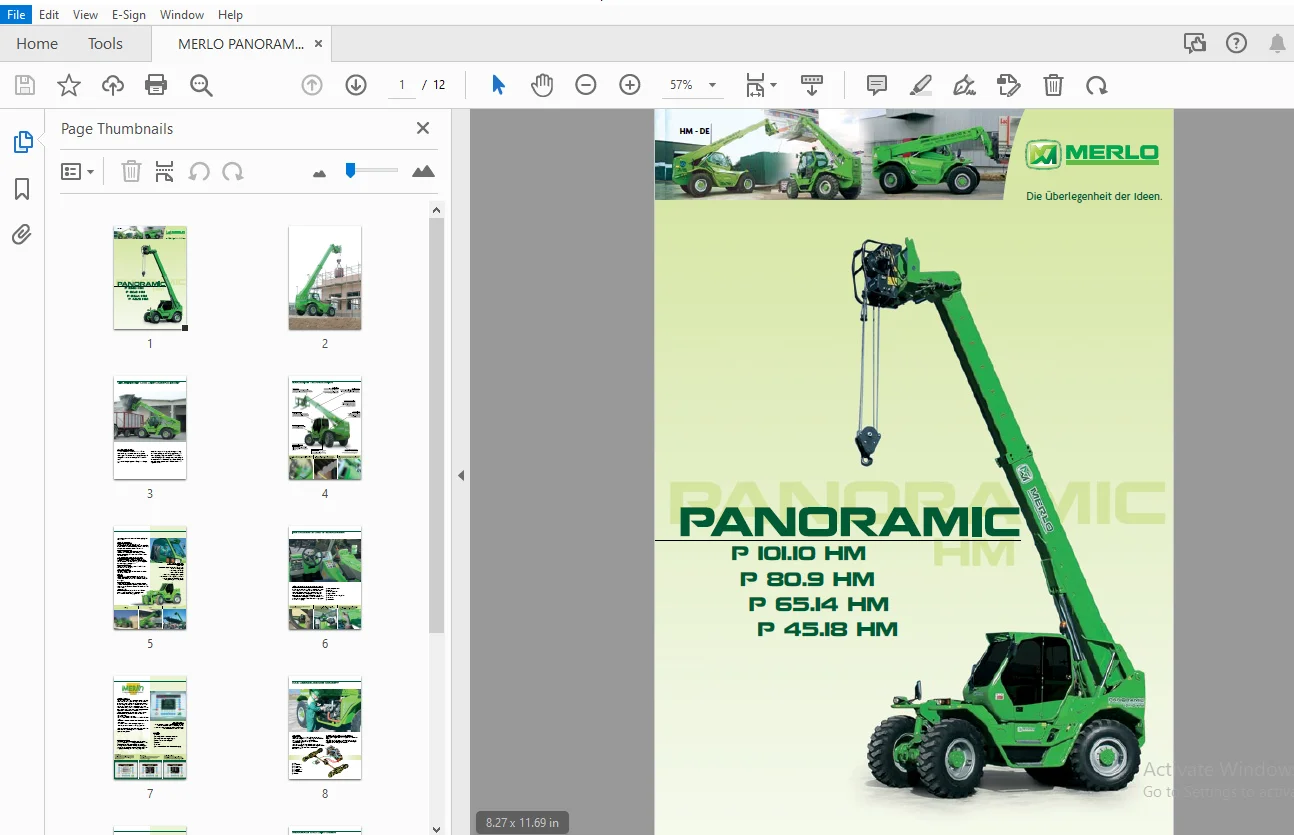The image size is (1294, 835).
Task: Close the MERLO PANORAM... document tab
Action: (x=318, y=44)
